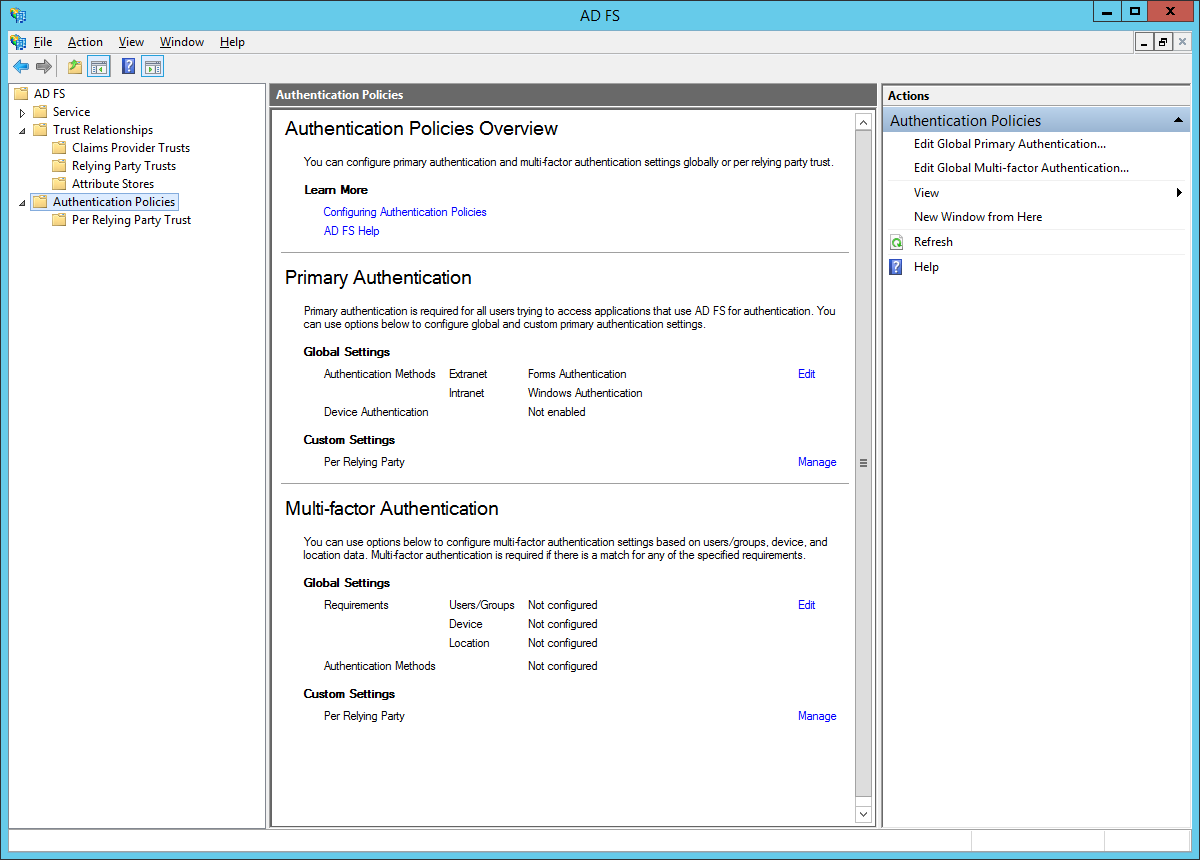This screenshot has height=860, width=1200.
Task: Open the File menu
Action: (x=43, y=42)
